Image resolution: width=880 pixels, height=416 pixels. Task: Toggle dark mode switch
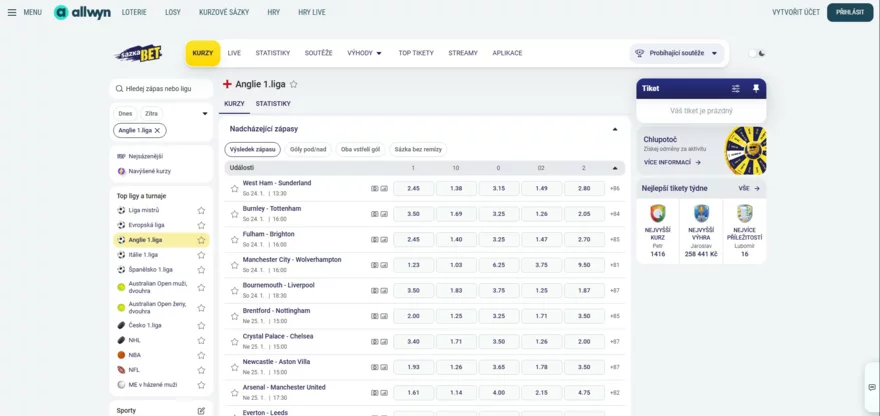click(x=757, y=53)
